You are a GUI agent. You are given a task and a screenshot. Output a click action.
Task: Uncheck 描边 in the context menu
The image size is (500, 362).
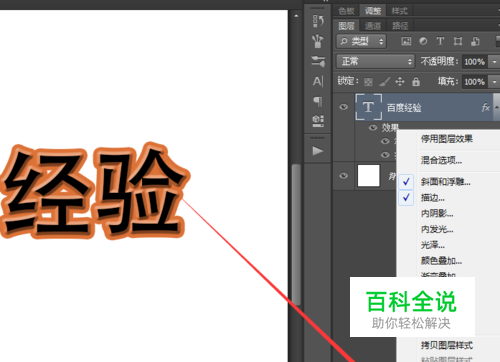[x=433, y=198]
